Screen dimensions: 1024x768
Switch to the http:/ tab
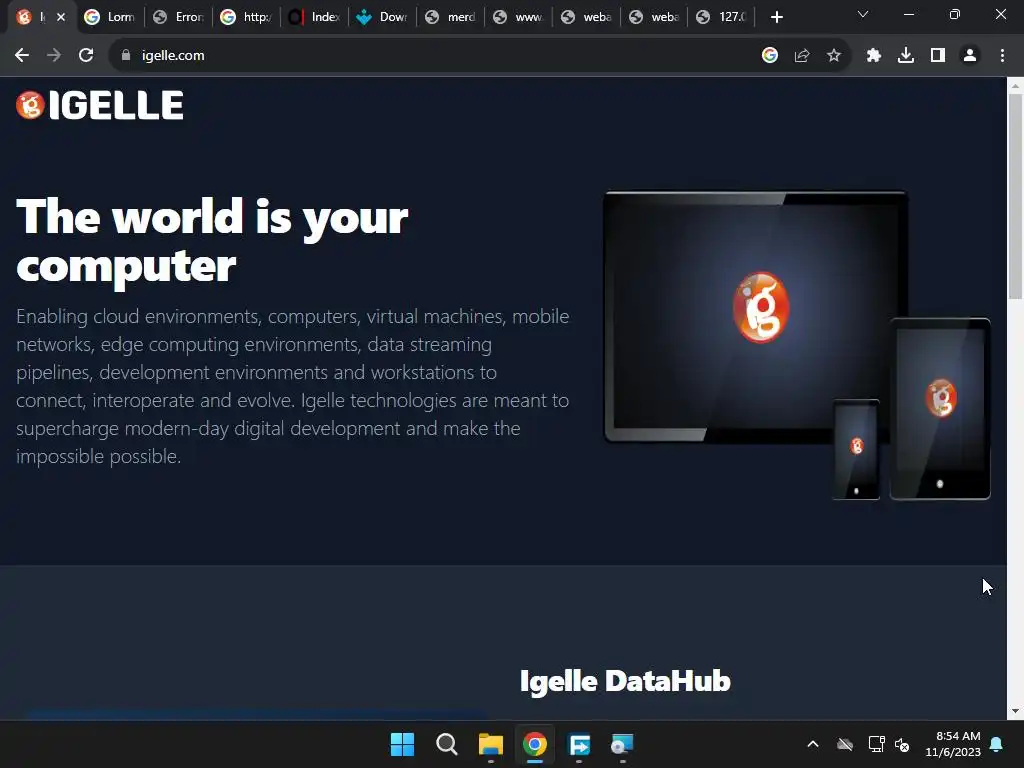[x=246, y=17]
